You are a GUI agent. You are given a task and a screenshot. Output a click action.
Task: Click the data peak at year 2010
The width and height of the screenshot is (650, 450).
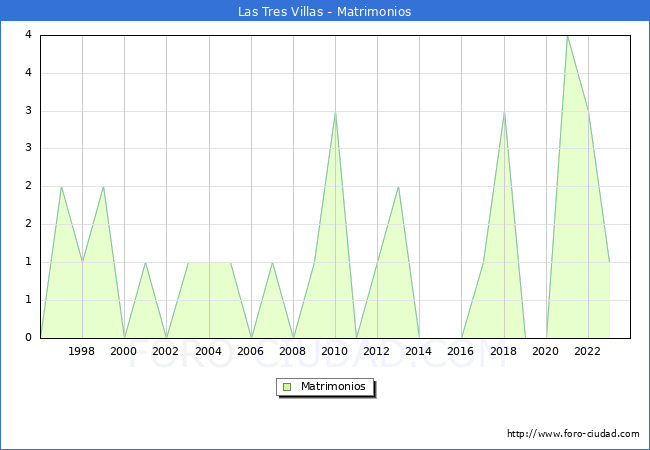tap(335, 112)
